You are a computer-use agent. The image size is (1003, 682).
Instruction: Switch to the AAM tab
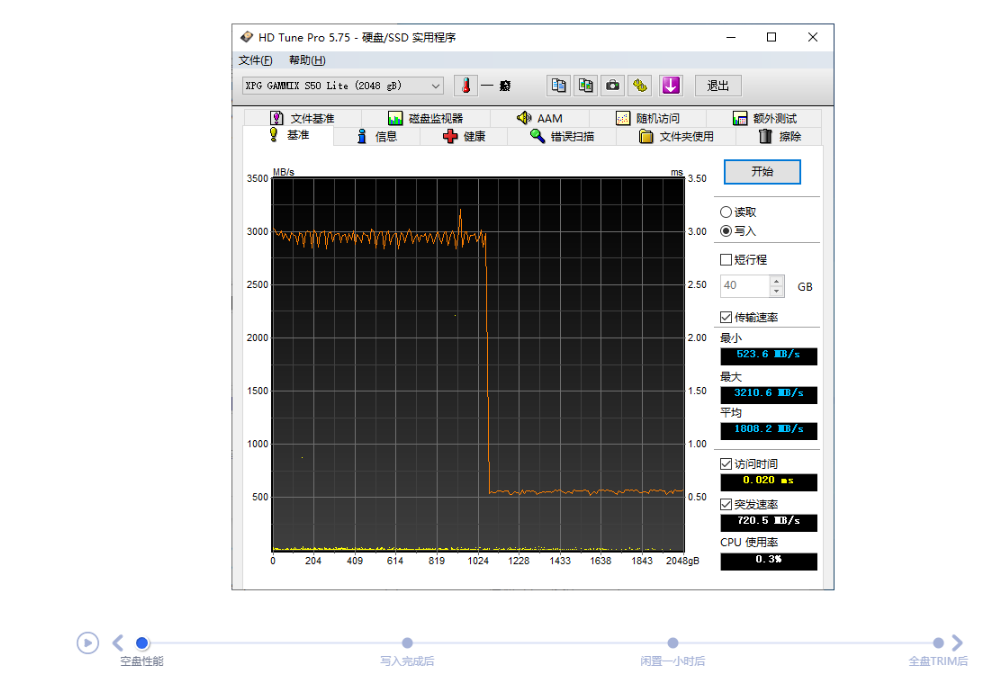[x=540, y=118]
